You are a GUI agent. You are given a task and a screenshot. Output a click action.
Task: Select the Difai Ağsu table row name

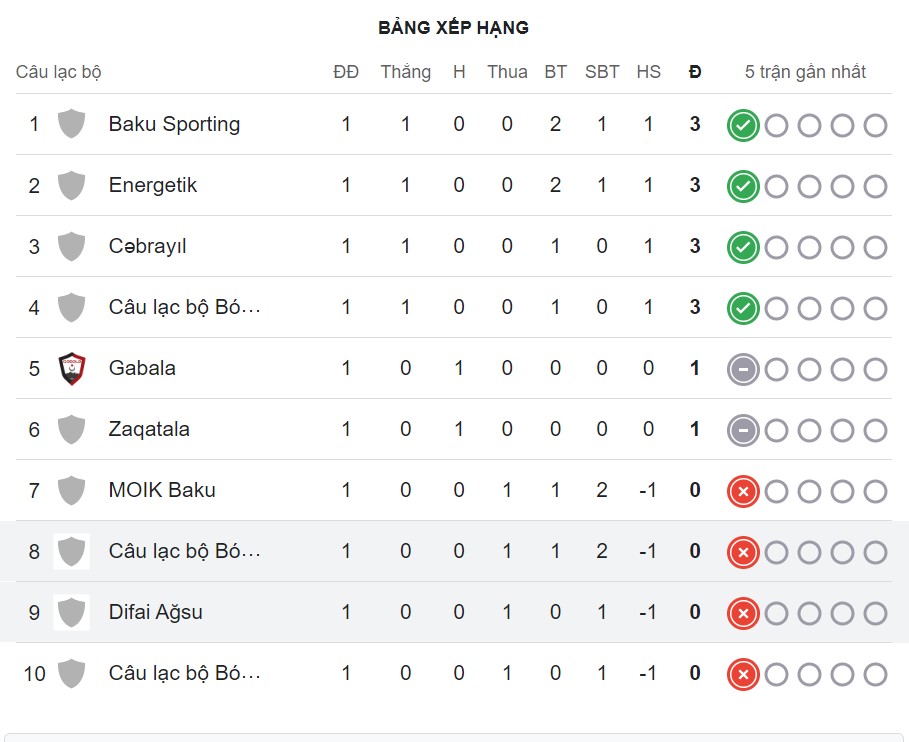(156, 612)
